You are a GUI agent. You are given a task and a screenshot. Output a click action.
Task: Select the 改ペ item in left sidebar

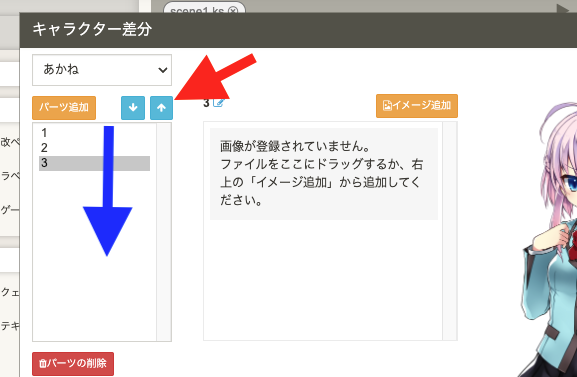point(10,142)
